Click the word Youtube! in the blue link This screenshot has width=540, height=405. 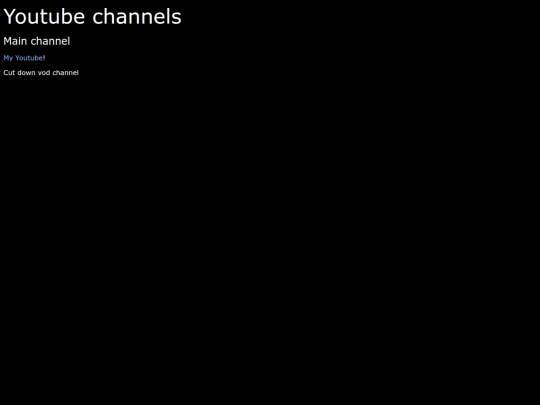click(x=30, y=58)
